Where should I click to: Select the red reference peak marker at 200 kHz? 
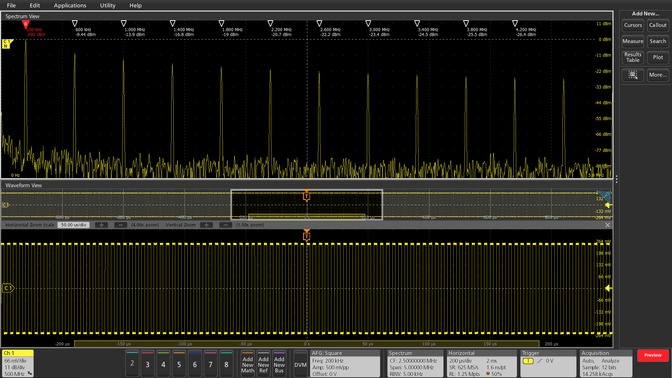point(26,24)
